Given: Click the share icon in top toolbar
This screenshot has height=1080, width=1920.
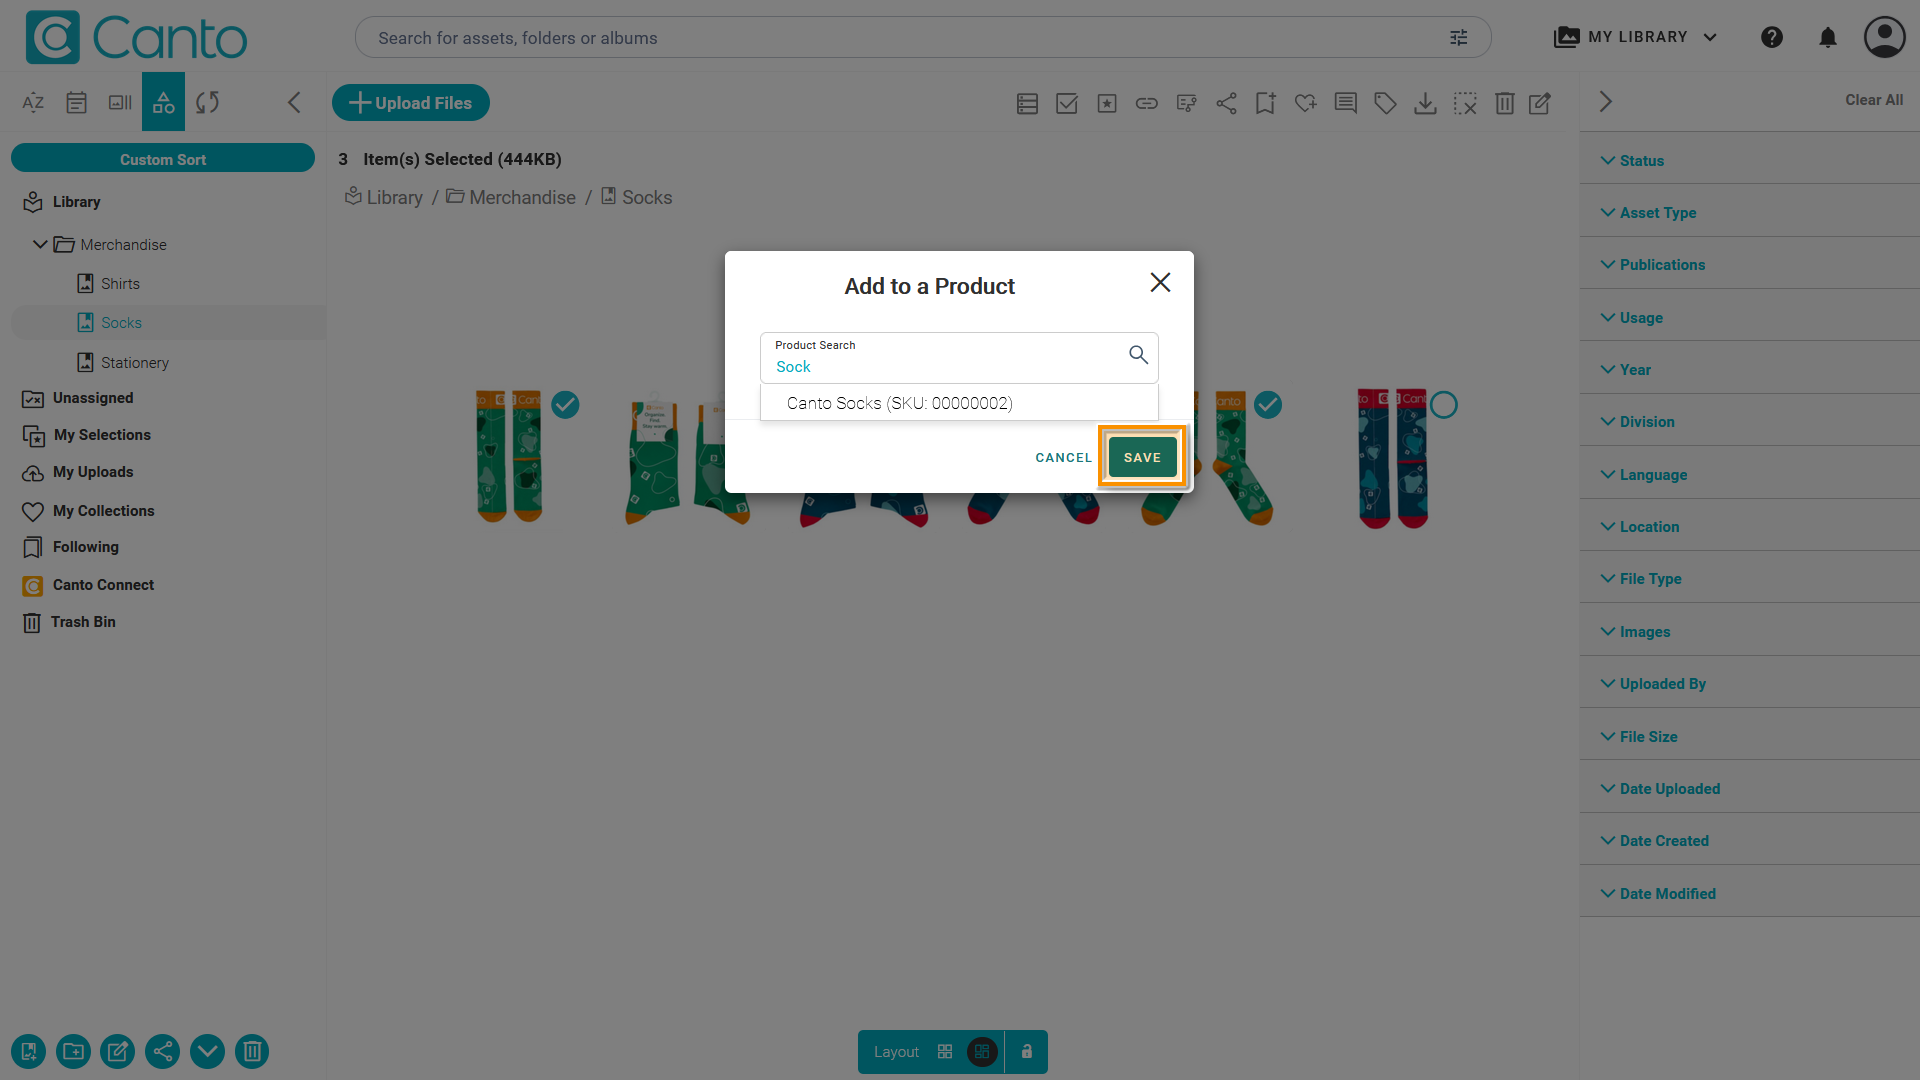Looking at the screenshot, I should click(x=1226, y=103).
